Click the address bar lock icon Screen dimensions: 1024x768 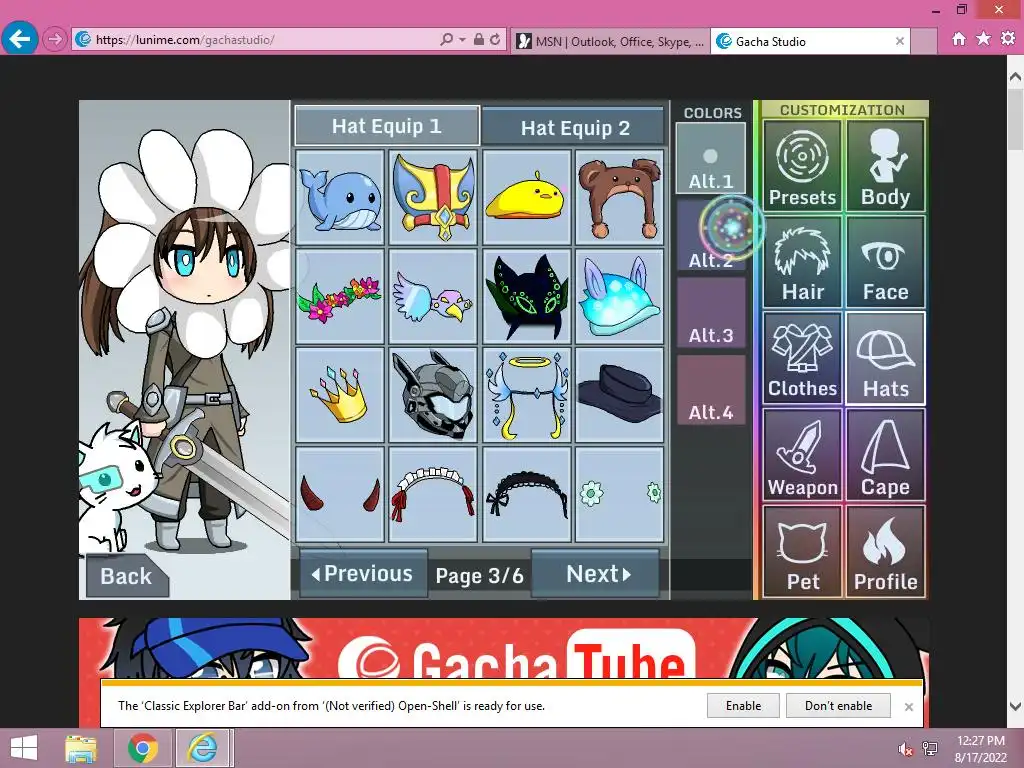point(479,40)
